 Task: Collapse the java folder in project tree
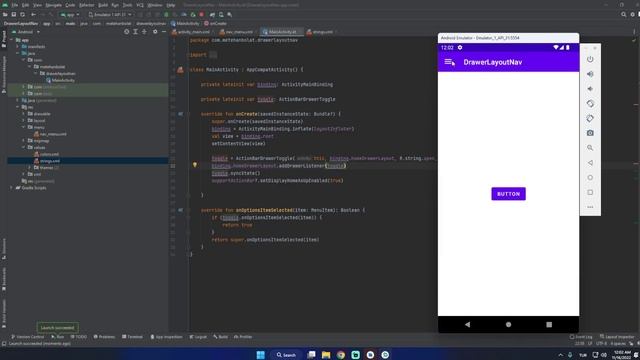tap(18, 53)
